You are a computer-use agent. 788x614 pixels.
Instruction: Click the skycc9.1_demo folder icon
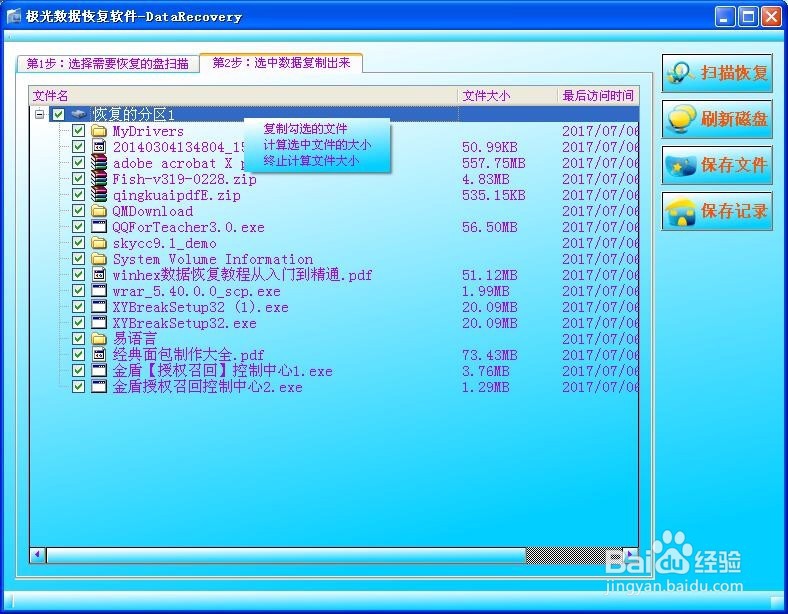pos(99,243)
